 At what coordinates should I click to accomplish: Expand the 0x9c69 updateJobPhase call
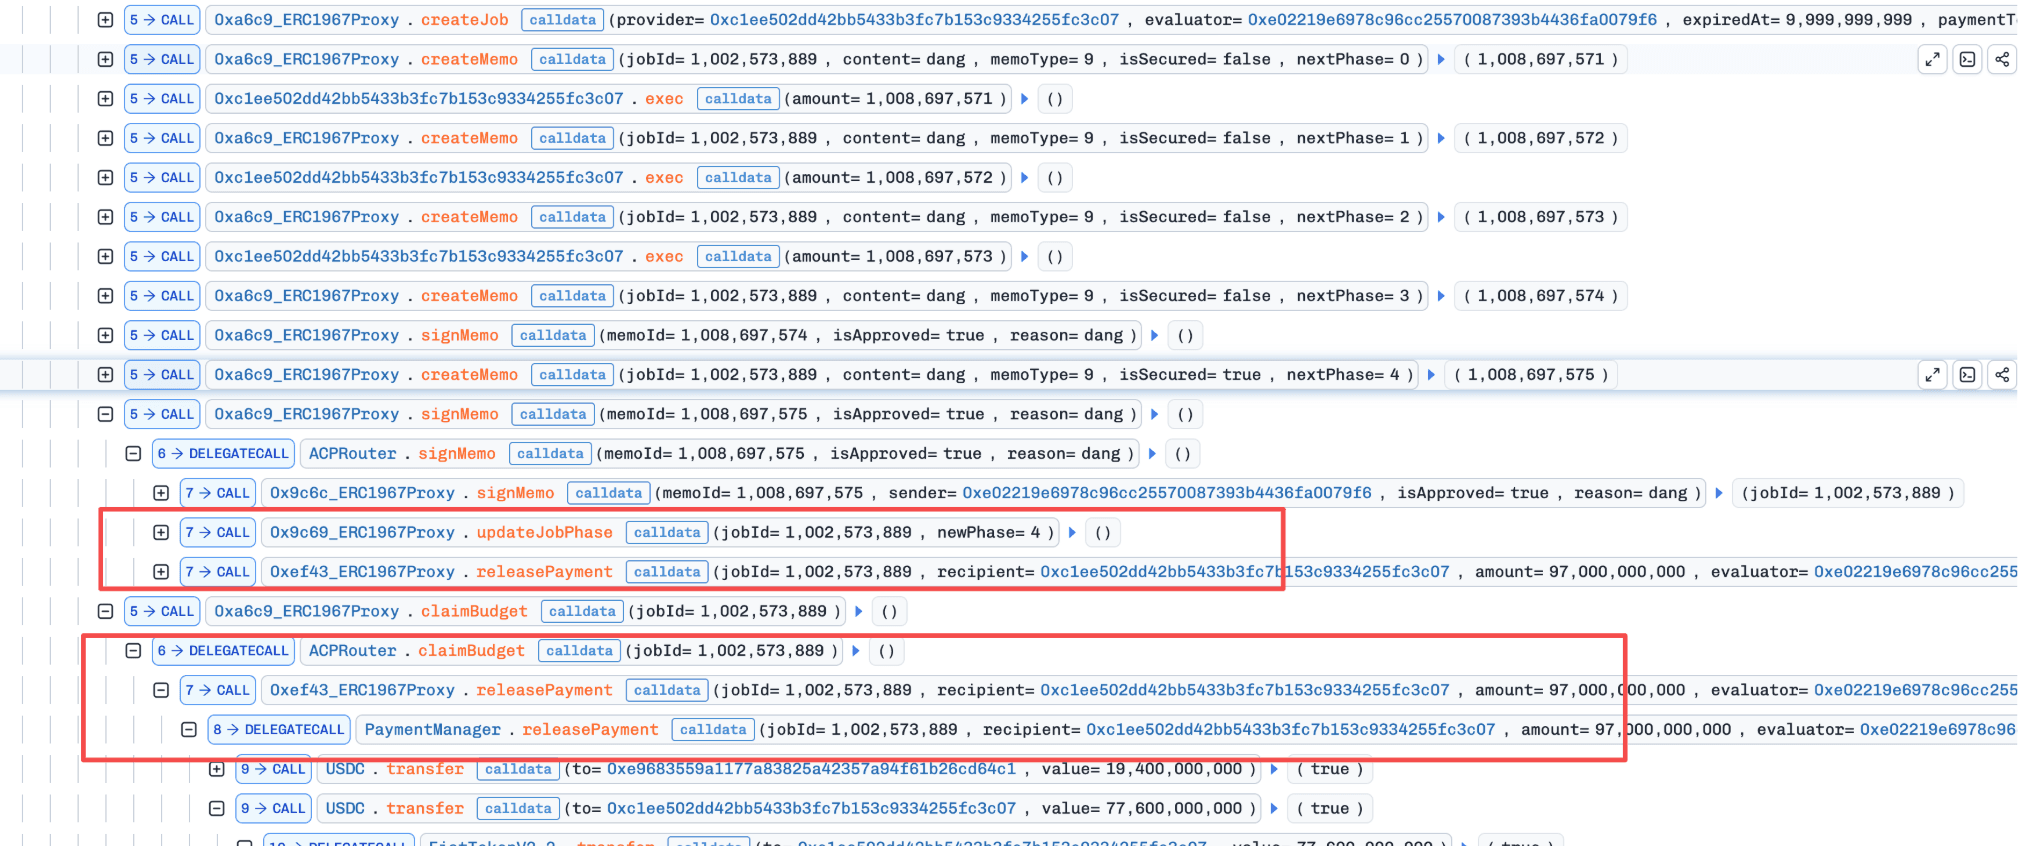(161, 533)
